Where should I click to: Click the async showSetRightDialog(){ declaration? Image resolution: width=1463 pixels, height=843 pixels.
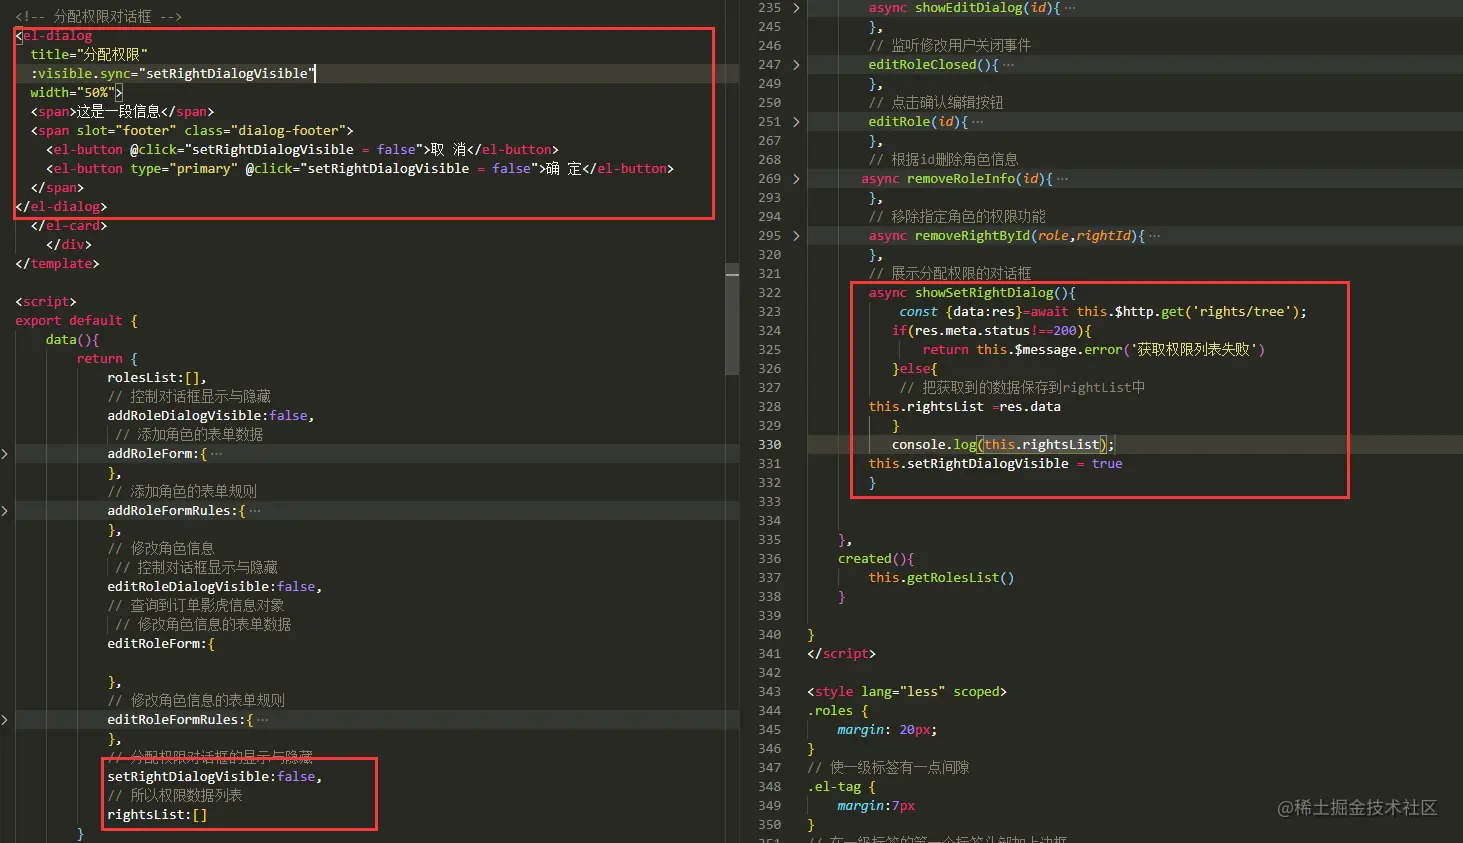(972, 292)
